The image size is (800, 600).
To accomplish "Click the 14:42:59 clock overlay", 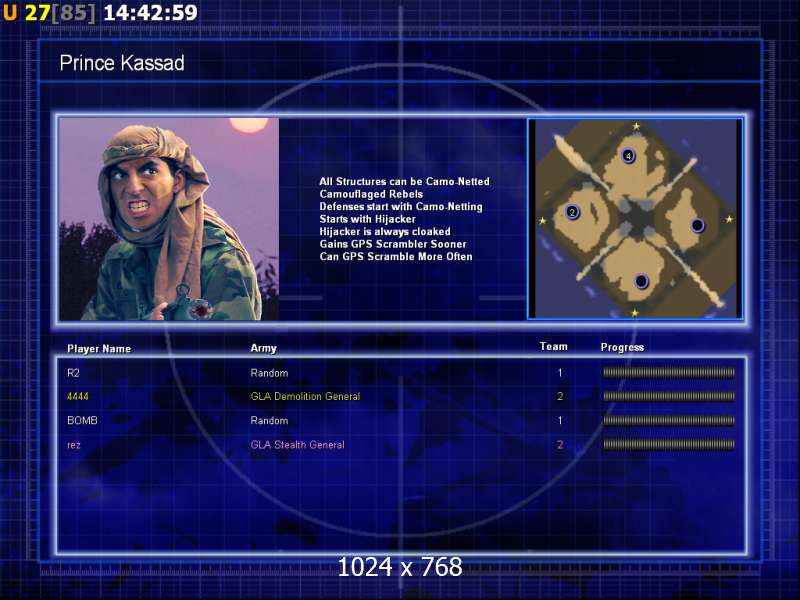I will click(x=150, y=13).
